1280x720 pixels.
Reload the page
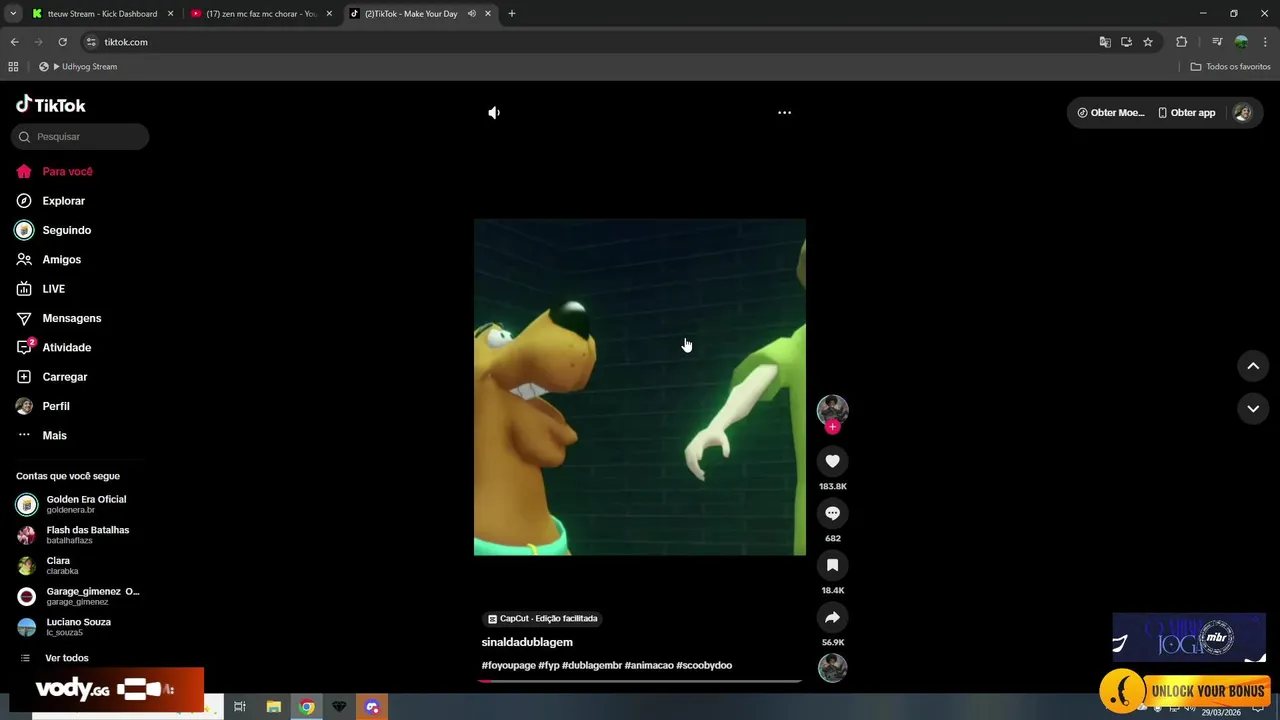[x=62, y=42]
